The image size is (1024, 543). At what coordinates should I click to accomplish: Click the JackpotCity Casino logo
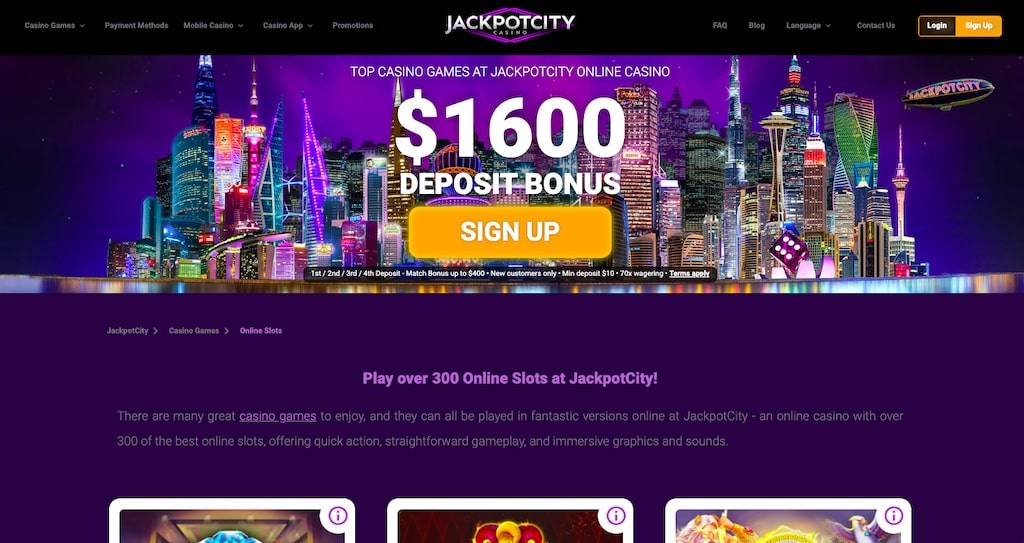coord(510,25)
